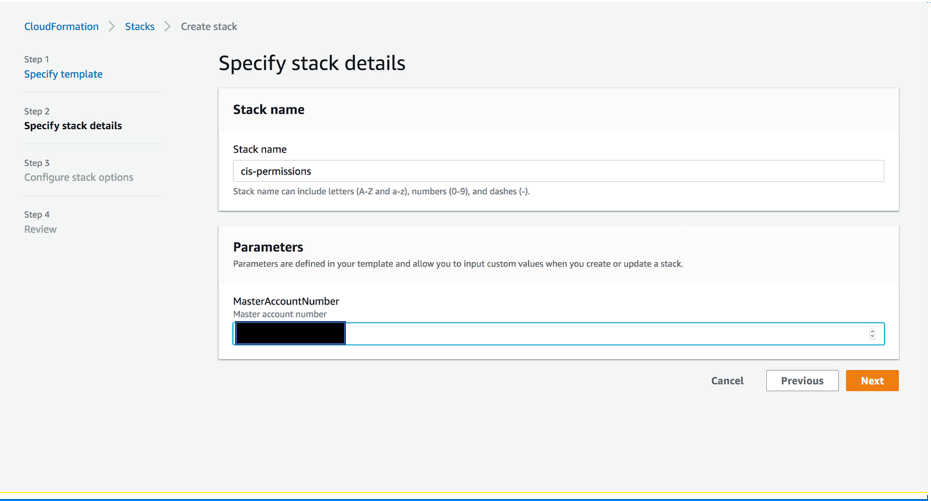
Task: Select the Specify stack details heading
Action: click(312, 63)
